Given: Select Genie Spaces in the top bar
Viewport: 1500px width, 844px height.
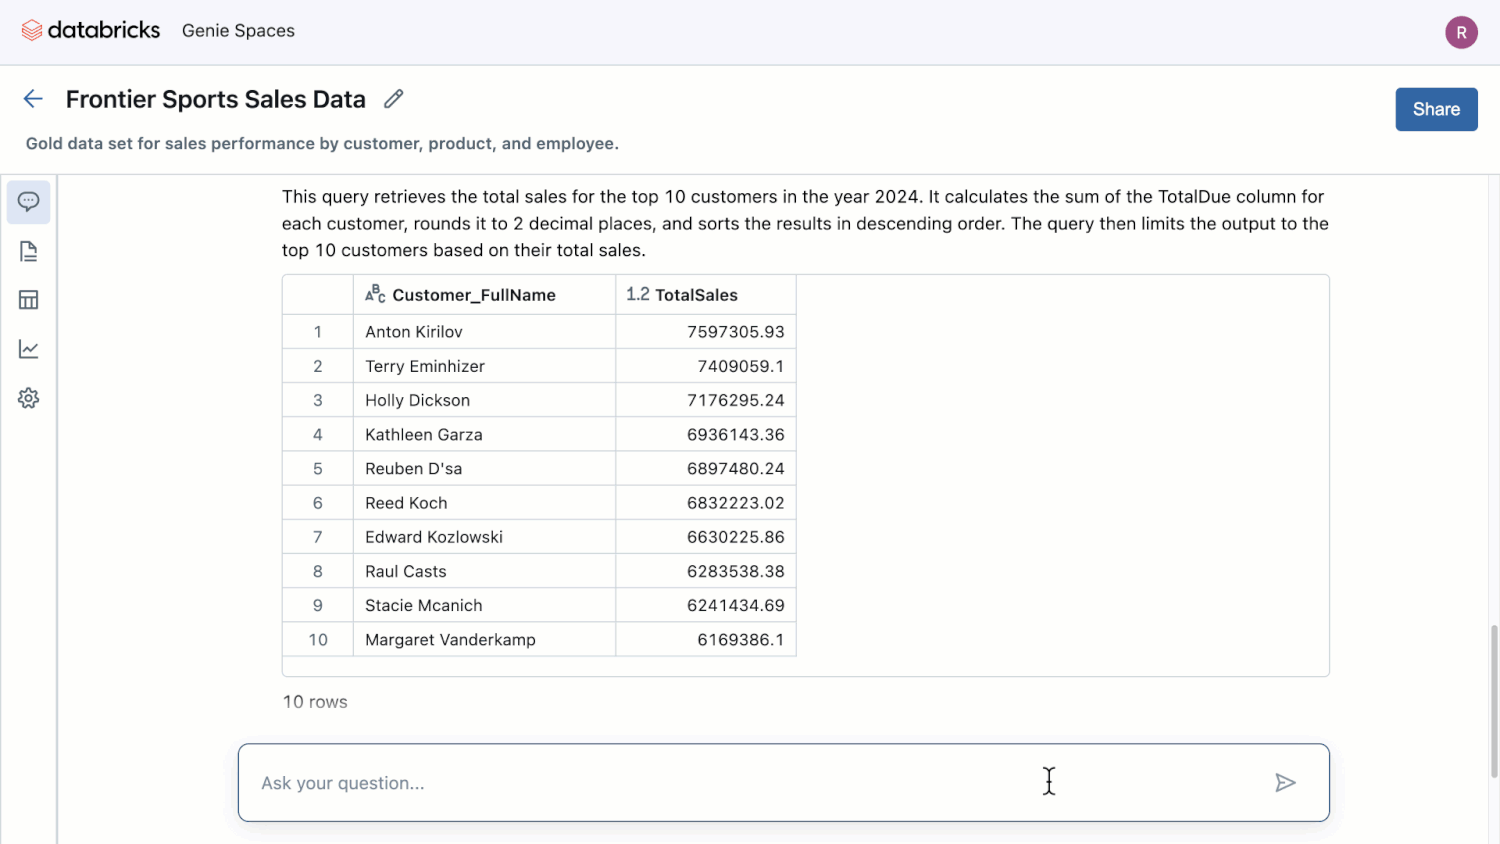Looking at the screenshot, I should (238, 30).
